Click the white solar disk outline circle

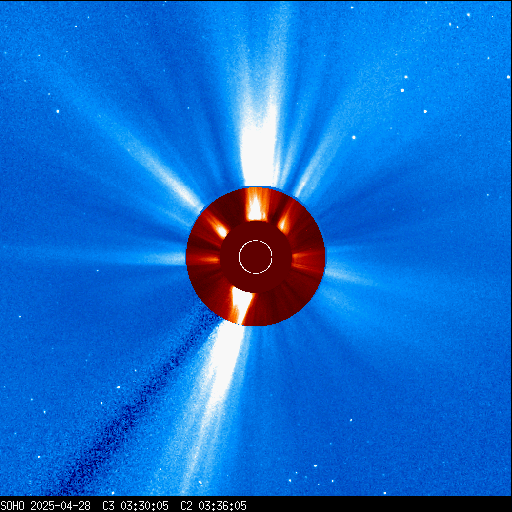[256, 257]
